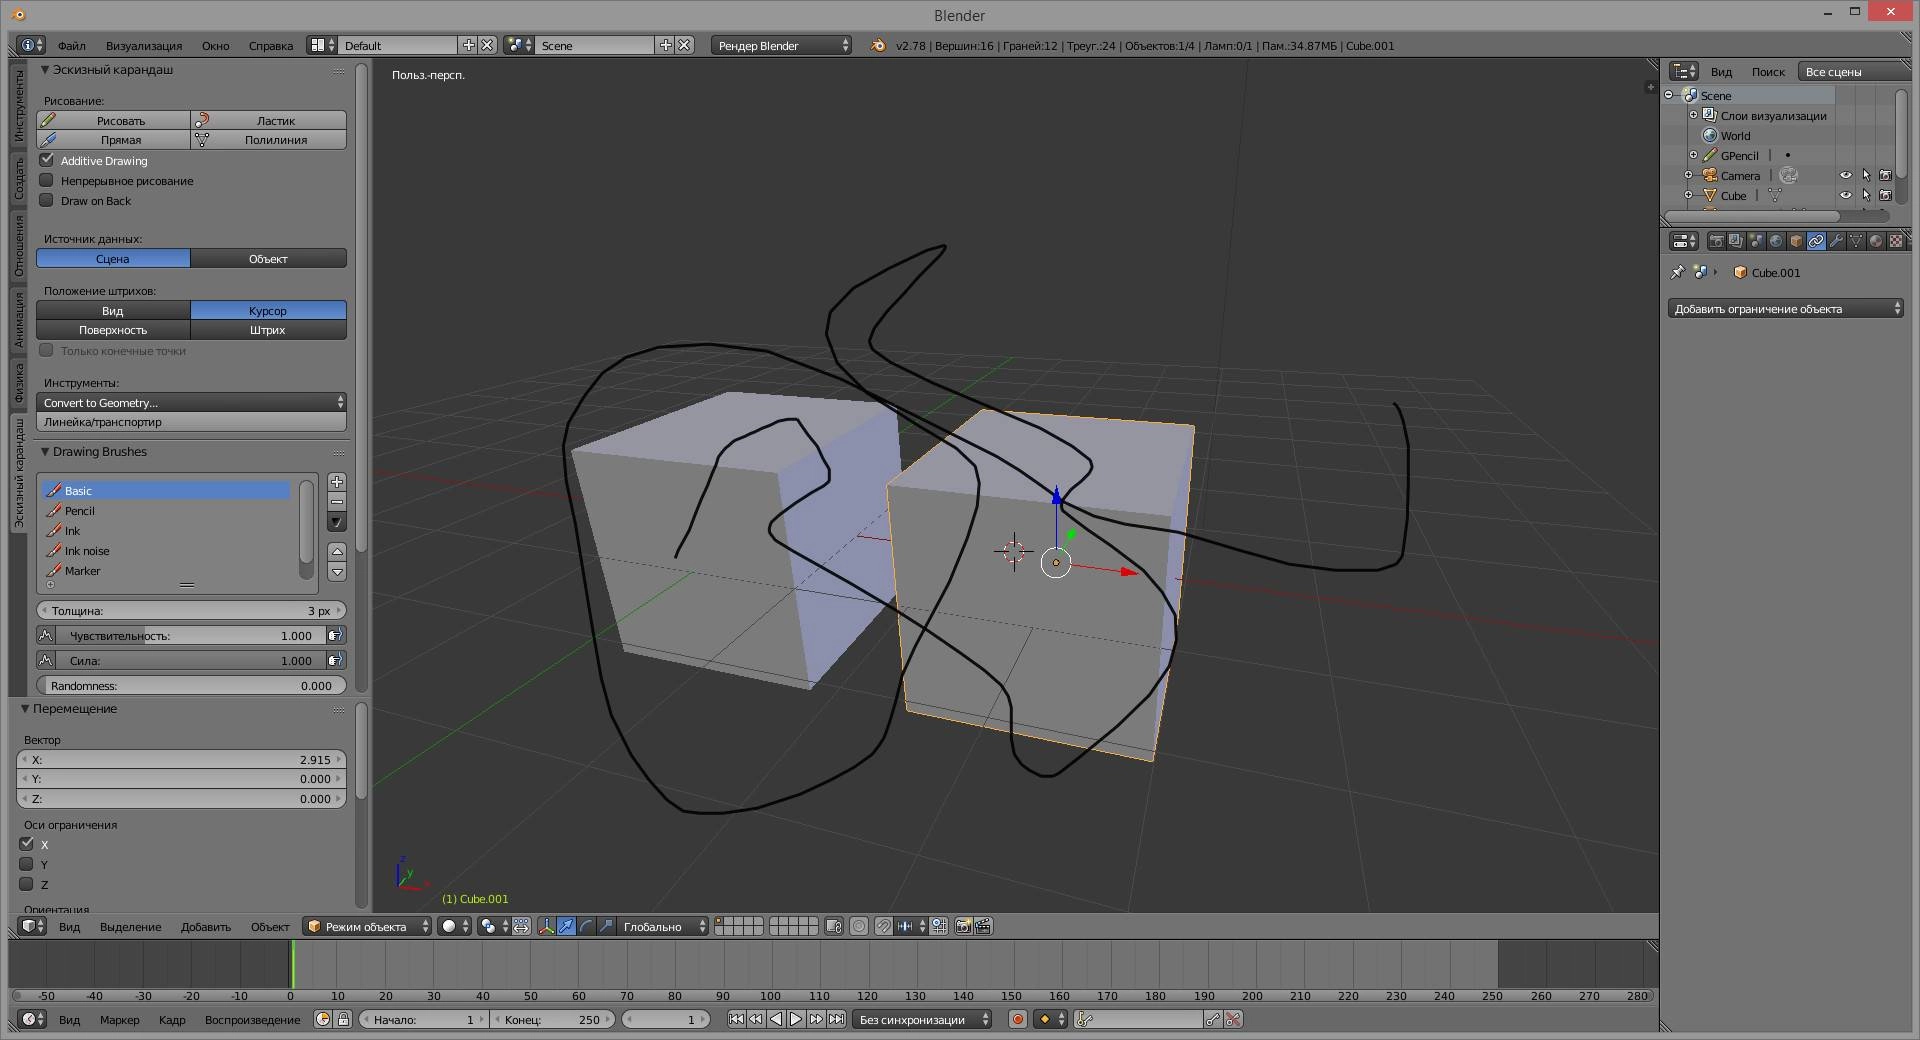
Task: Hide the Cube object with its eye toggle
Action: tap(1846, 195)
